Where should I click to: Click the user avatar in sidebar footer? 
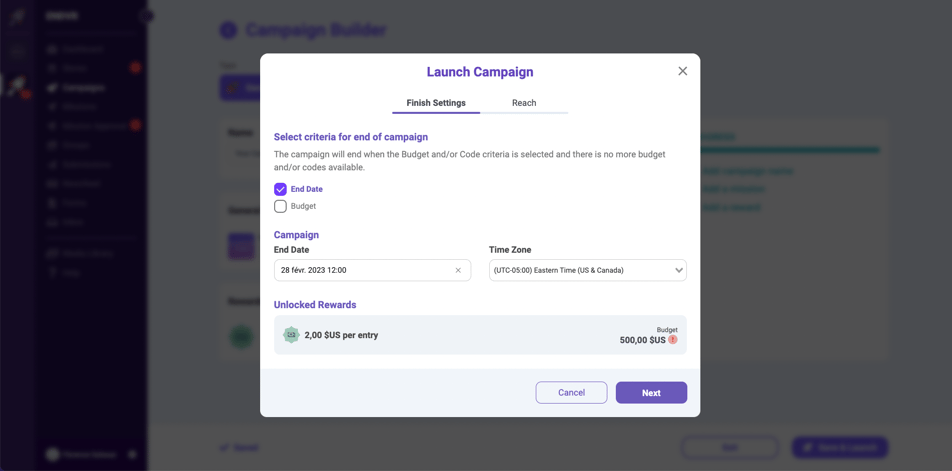pos(53,454)
